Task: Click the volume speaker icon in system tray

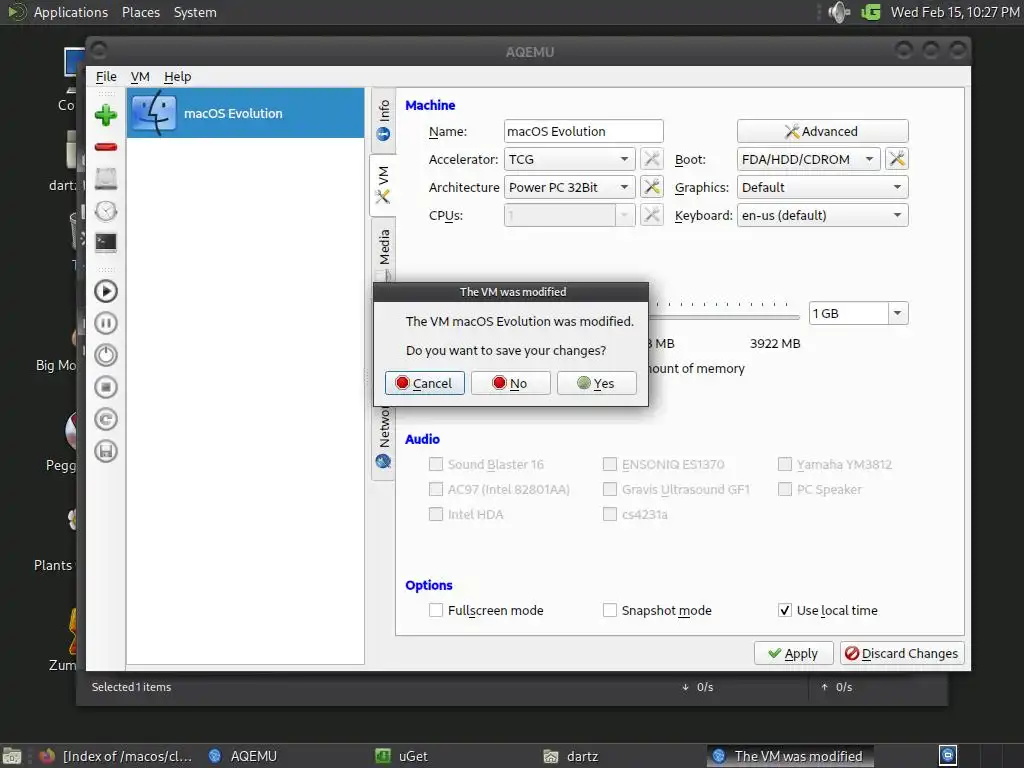Action: pos(839,12)
